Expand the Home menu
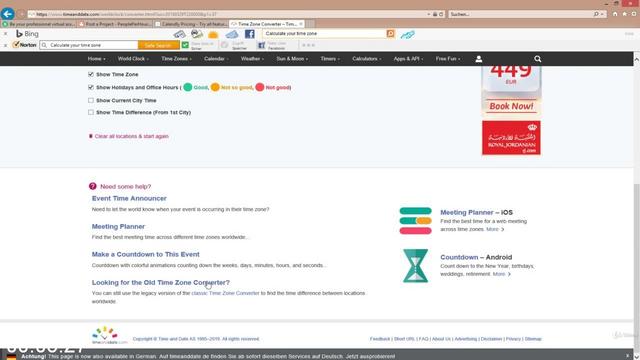The image size is (640, 360). point(96,59)
